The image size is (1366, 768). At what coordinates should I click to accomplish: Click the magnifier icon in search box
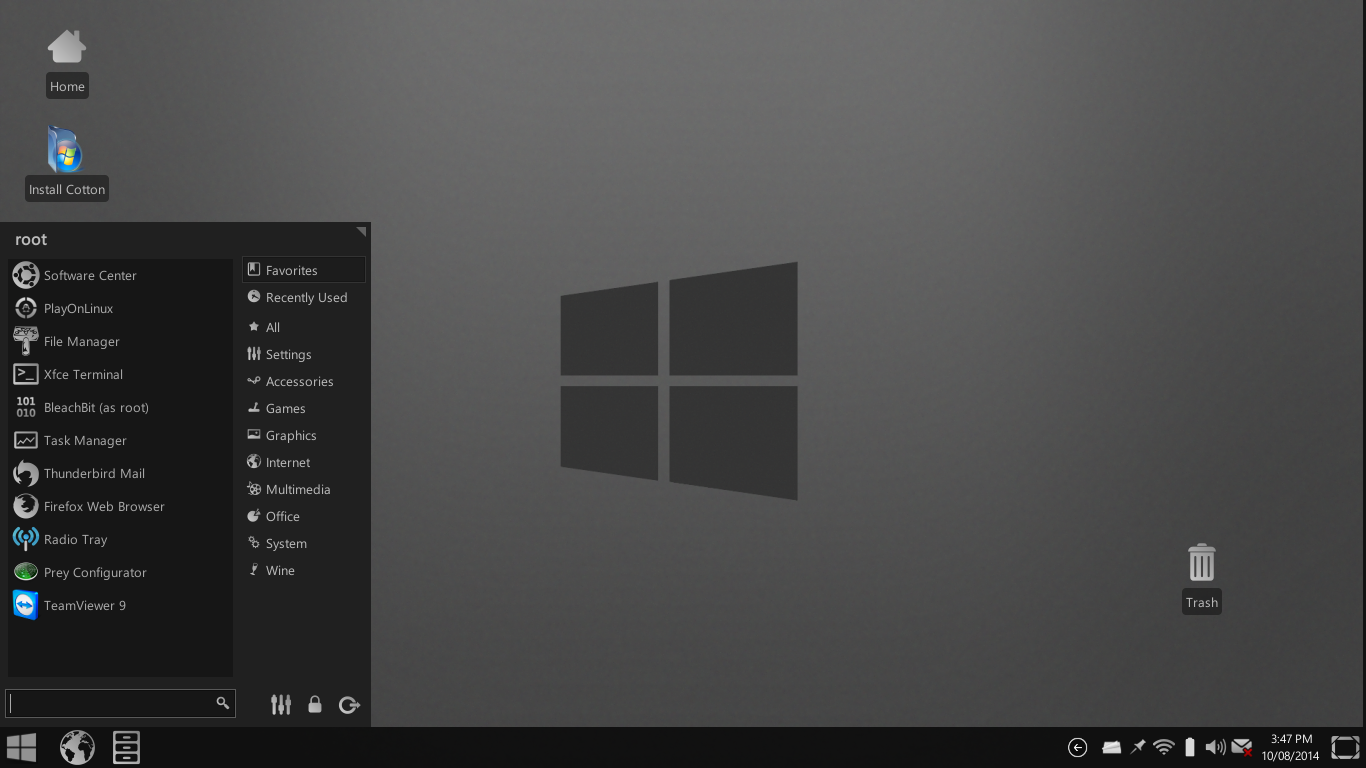(x=223, y=703)
